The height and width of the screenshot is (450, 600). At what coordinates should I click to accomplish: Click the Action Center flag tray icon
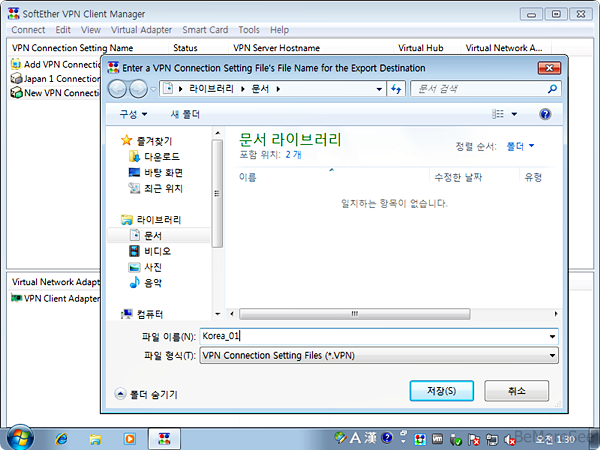click(474, 440)
